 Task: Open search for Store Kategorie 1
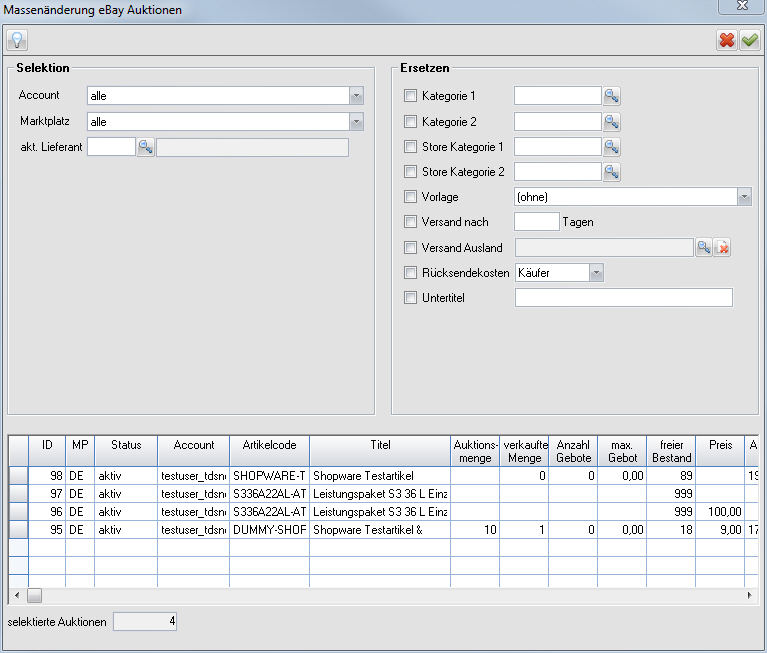tap(611, 147)
